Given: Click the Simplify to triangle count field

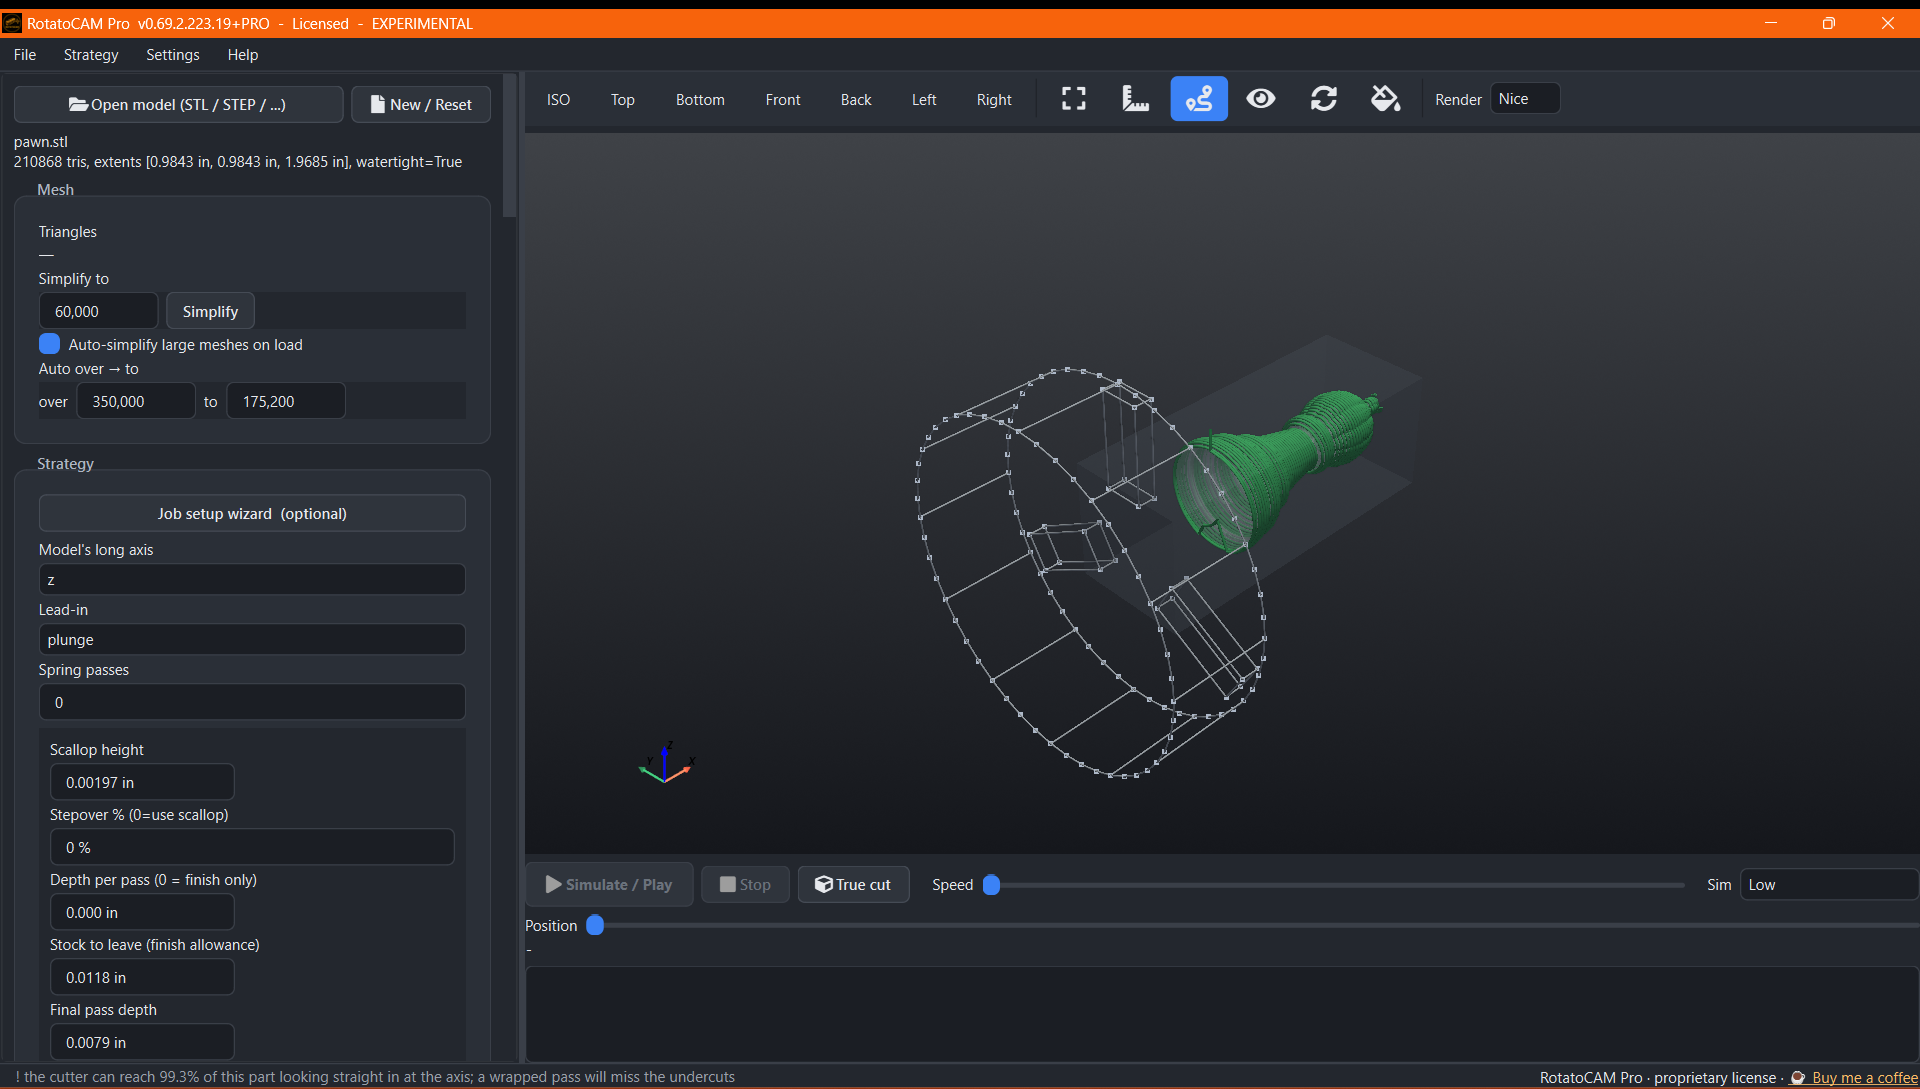Looking at the screenshot, I should 98,311.
